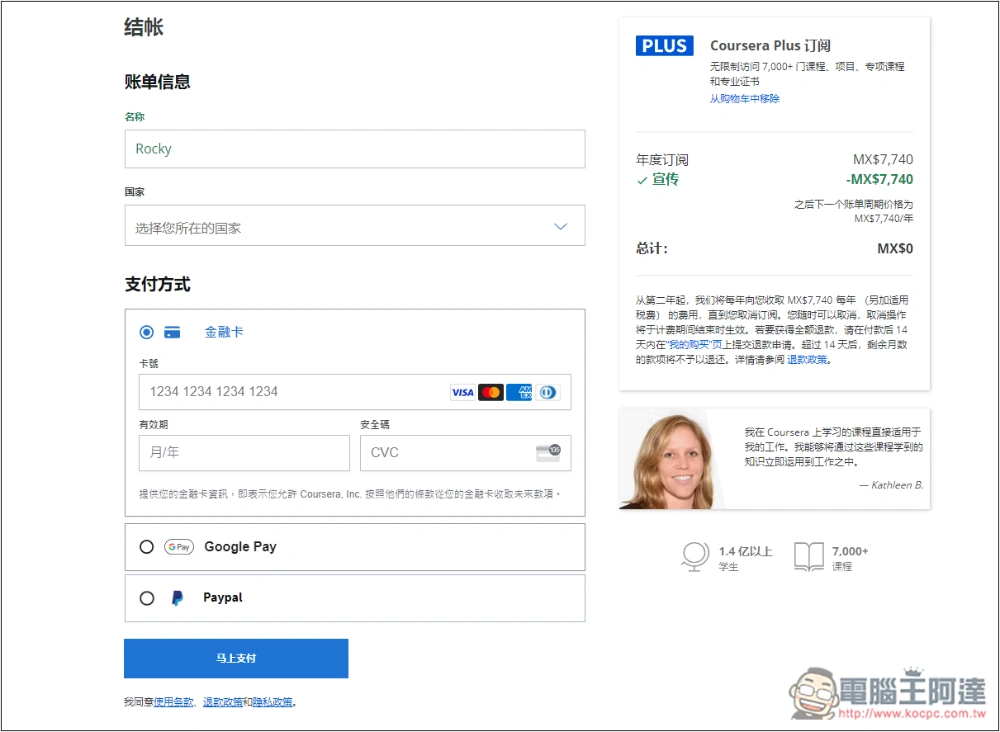Click the American Express logo
Screen dimensions: 1000x732
click(x=519, y=392)
